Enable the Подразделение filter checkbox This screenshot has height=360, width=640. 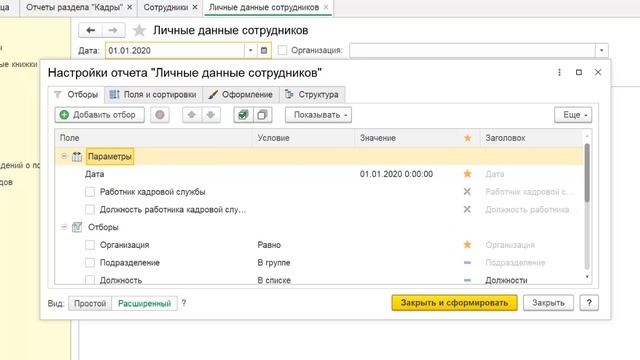pos(90,262)
